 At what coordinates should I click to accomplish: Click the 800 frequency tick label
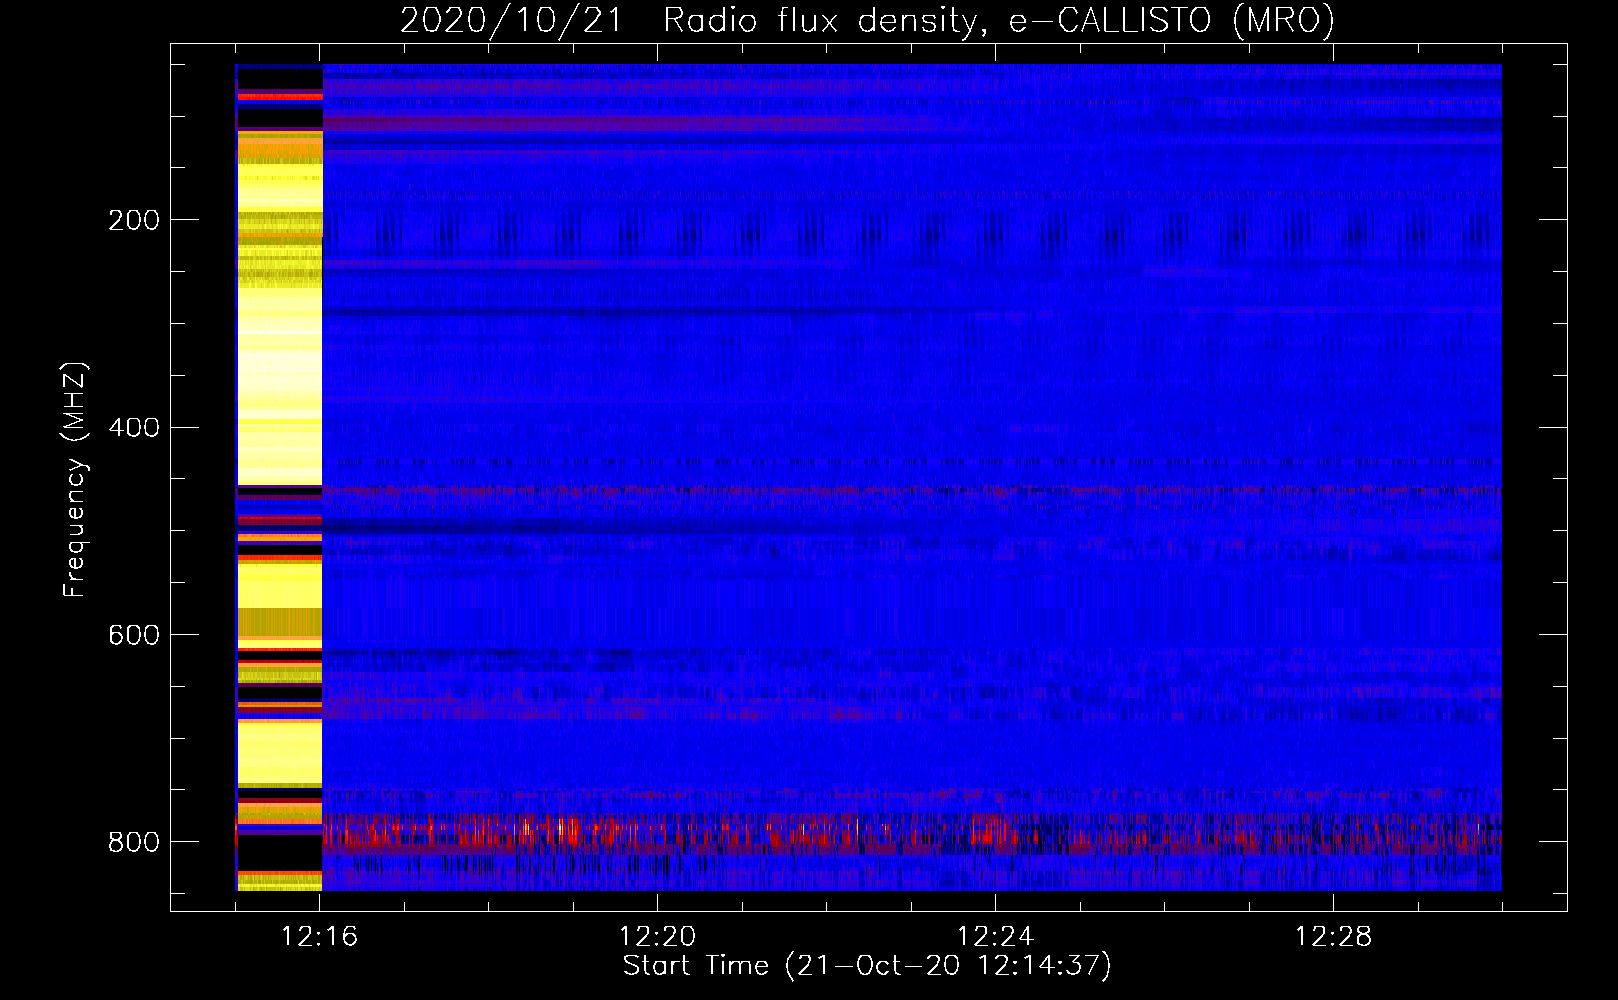[x=134, y=842]
